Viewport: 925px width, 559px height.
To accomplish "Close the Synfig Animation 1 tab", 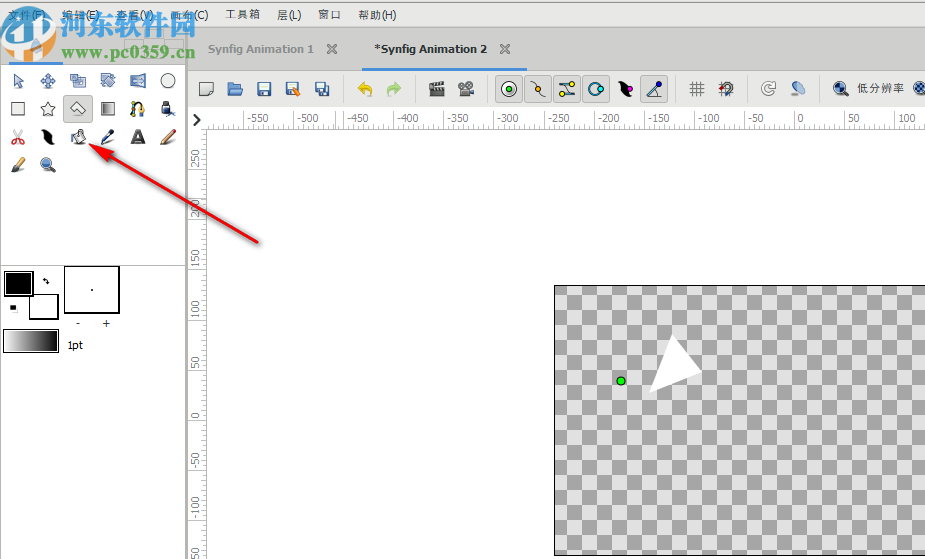I will tap(332, 49).
